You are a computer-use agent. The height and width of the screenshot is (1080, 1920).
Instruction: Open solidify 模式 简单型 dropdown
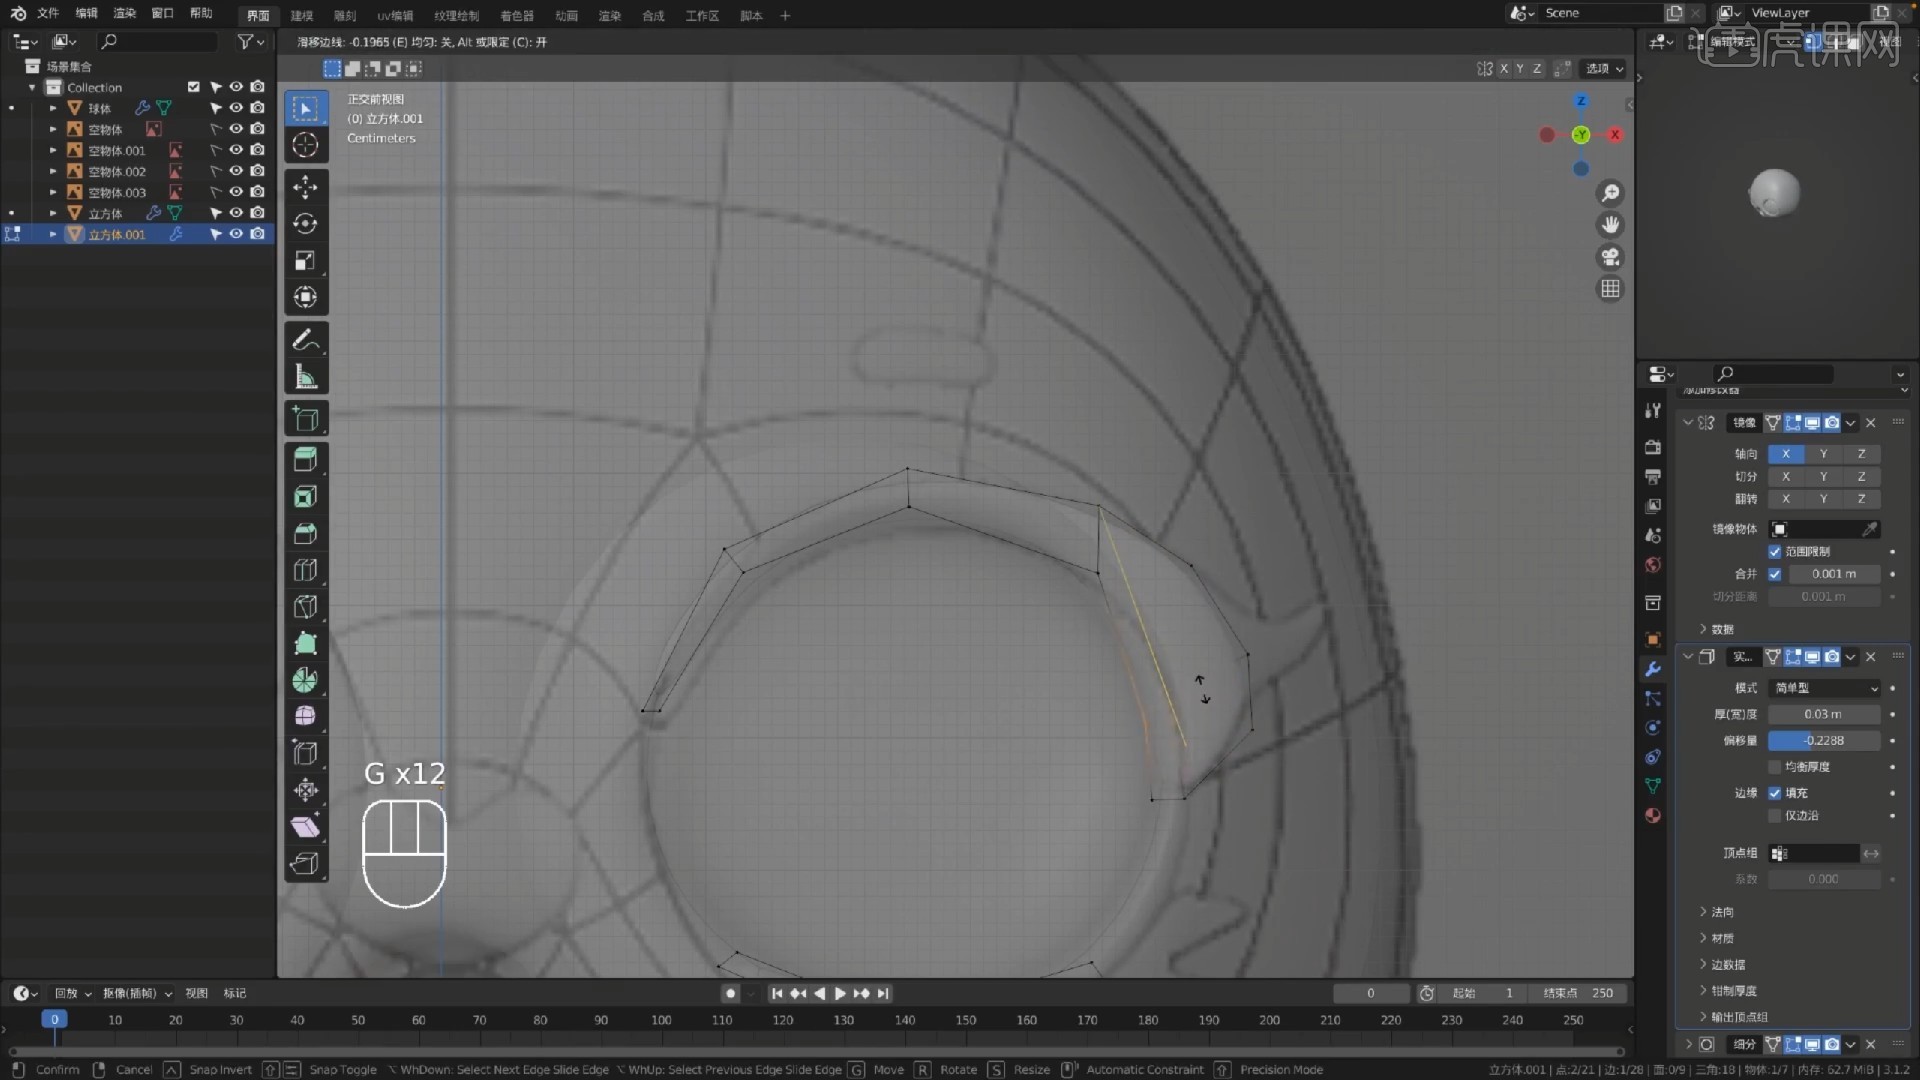click(1825, 688)
